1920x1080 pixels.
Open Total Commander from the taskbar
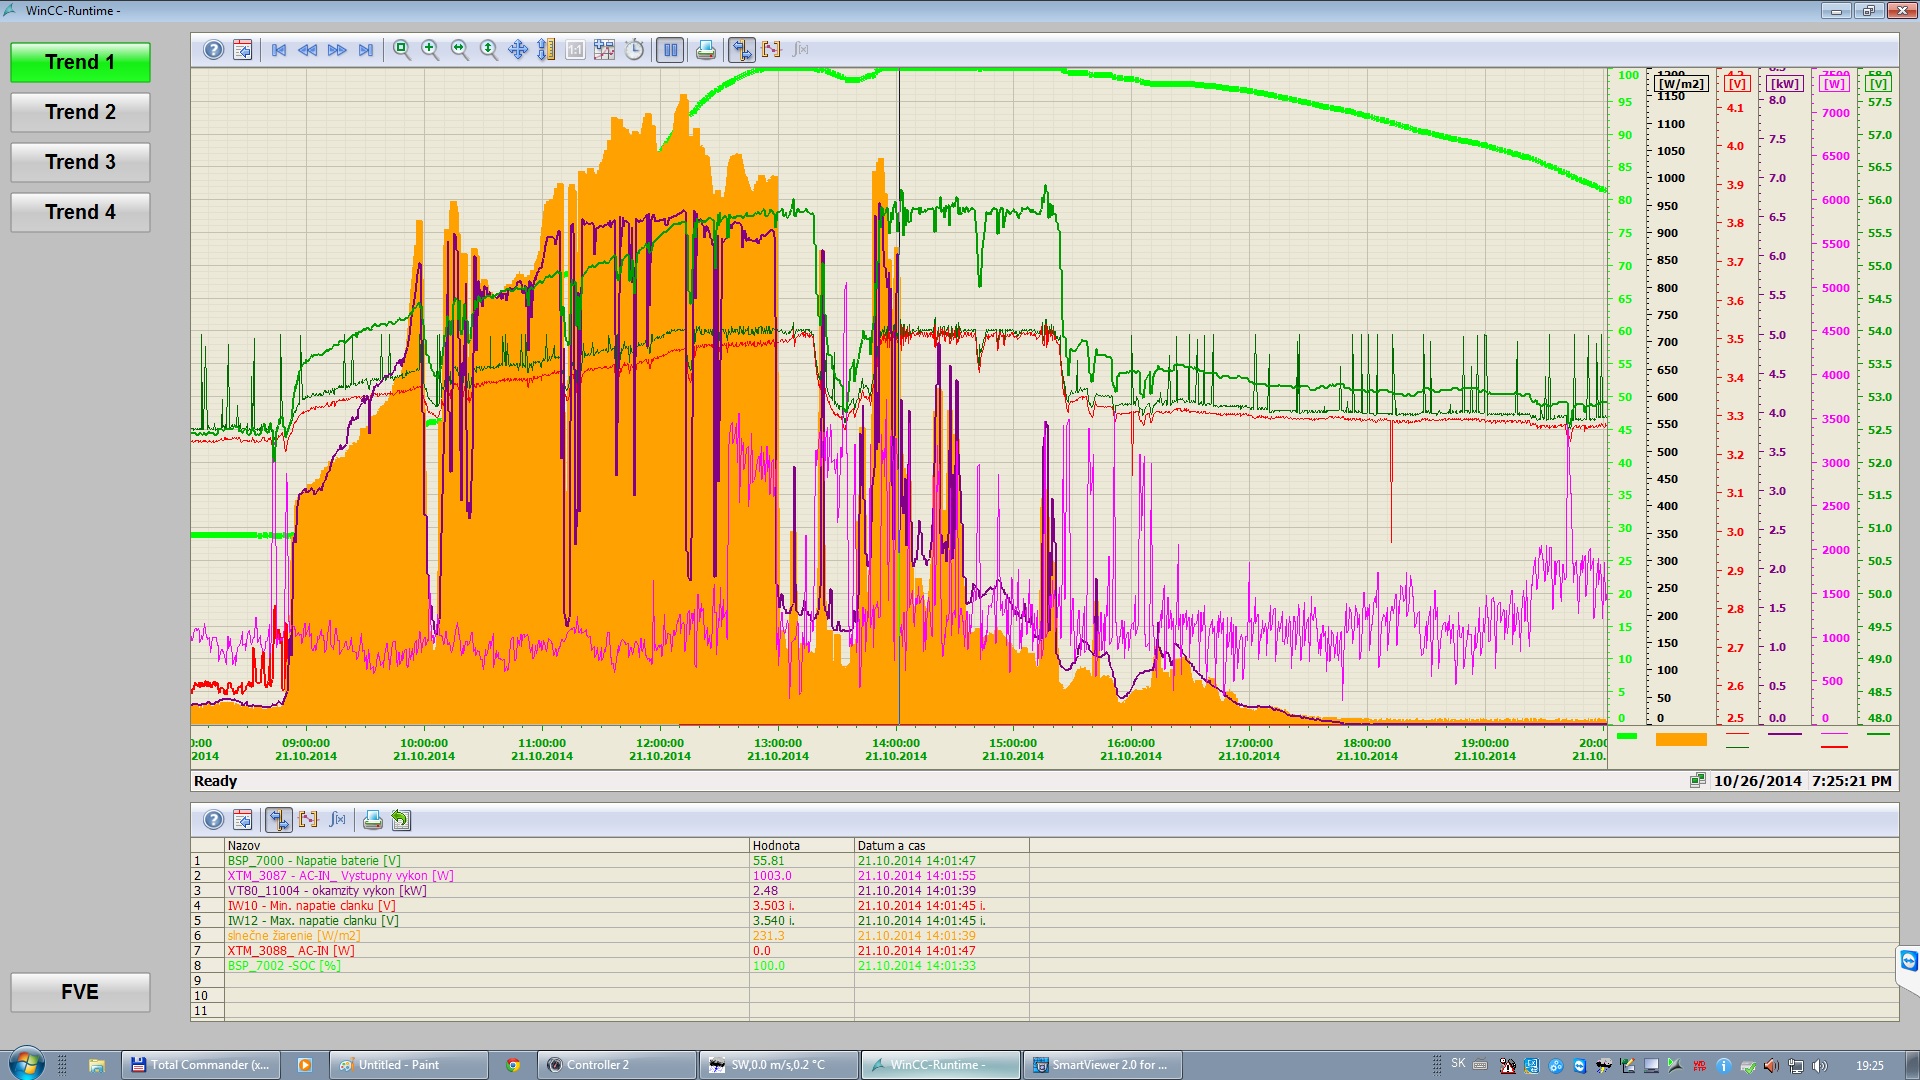[201, 1065]
